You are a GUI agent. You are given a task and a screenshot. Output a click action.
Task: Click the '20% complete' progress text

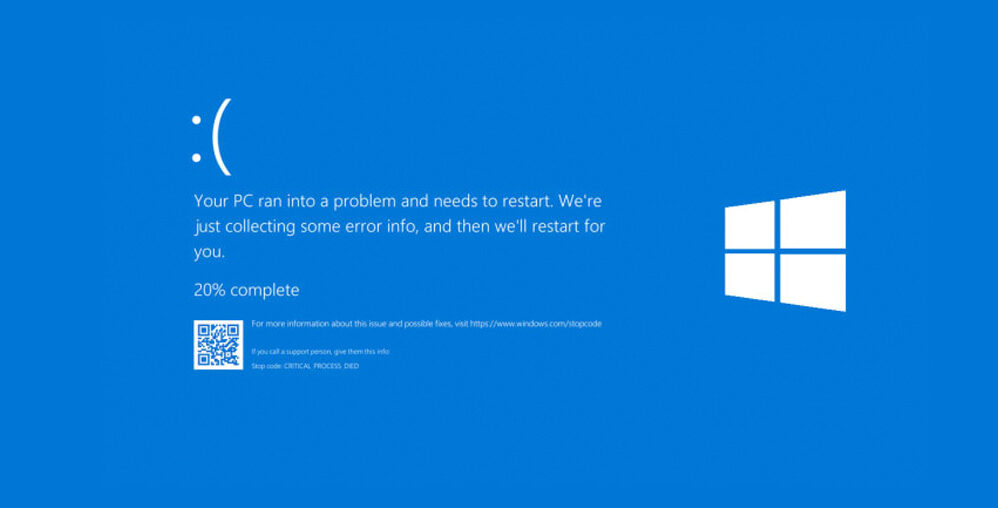pos(246,290)
